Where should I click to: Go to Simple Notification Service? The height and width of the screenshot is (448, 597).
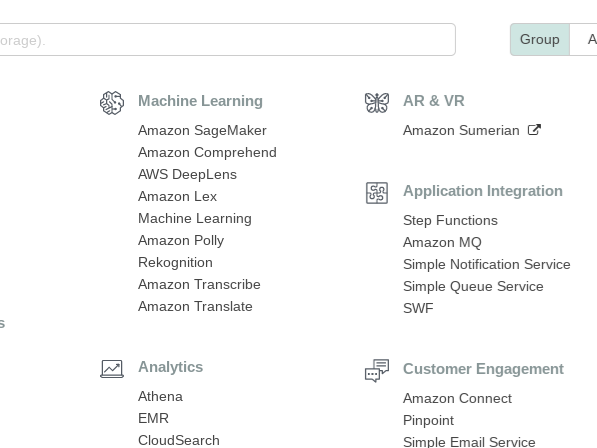[487, 265]
